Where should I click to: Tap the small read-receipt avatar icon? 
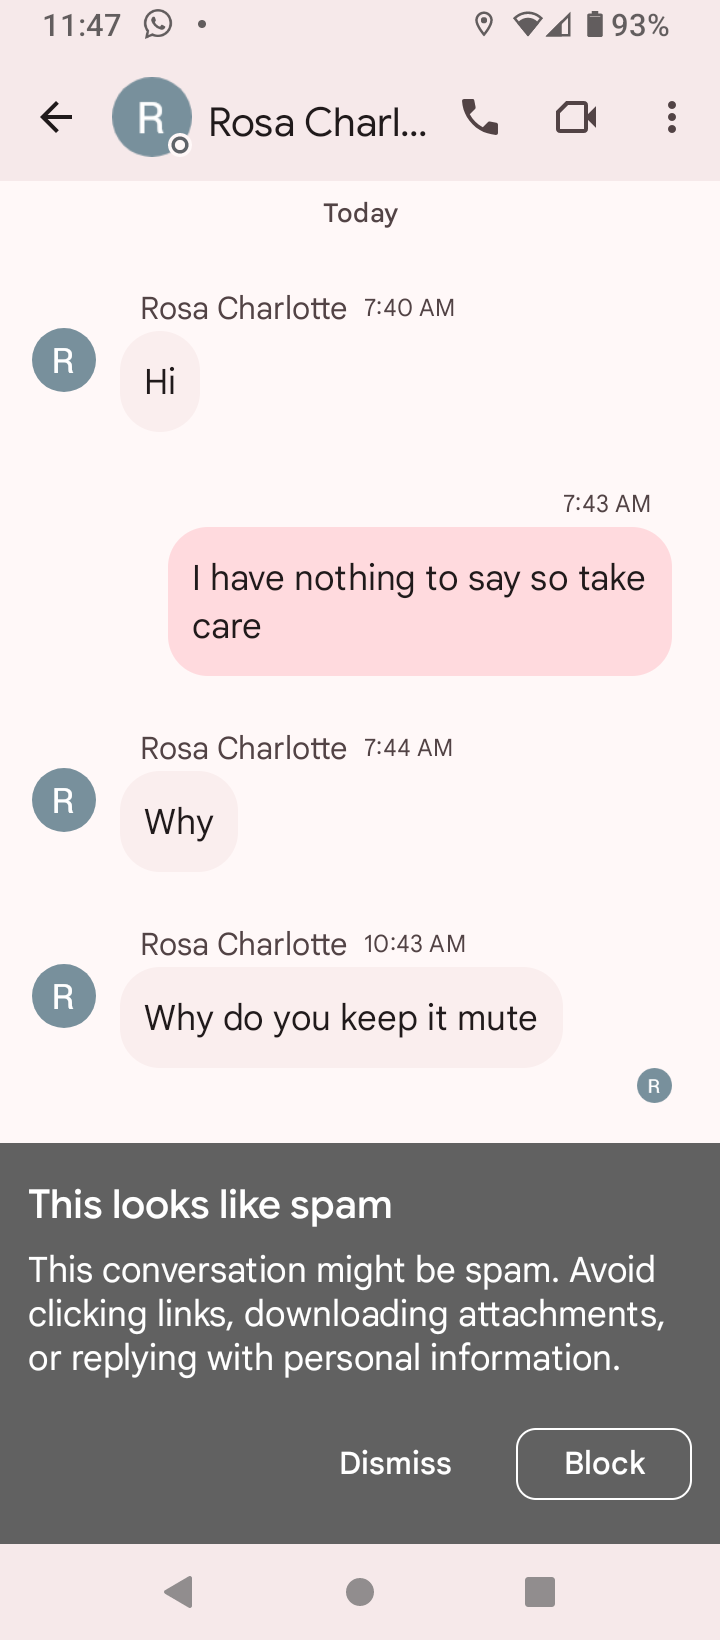654,1085
